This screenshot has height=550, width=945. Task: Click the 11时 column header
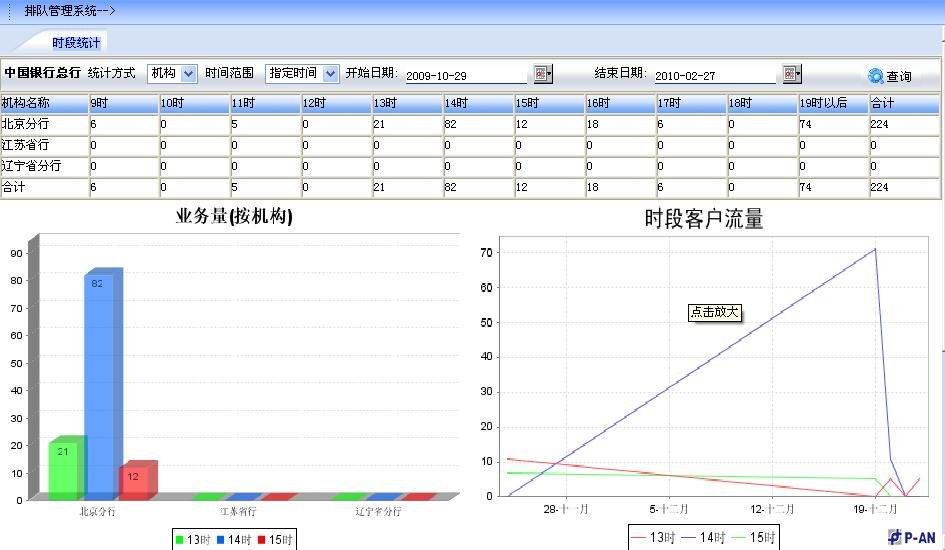[x=266, y=103]
